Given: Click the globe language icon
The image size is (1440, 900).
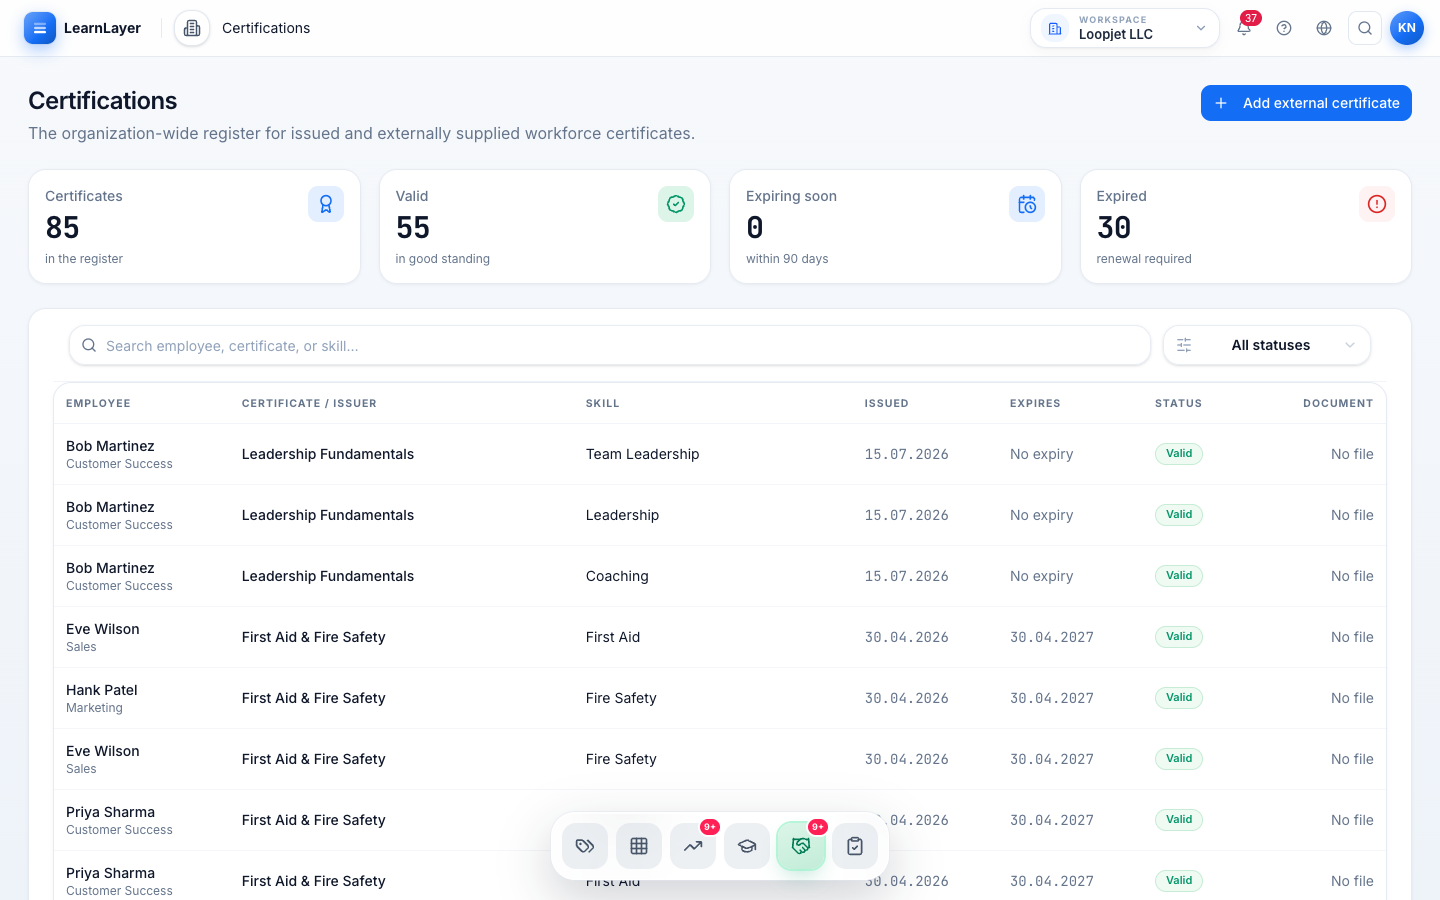Looking at the screenshot, I should (1324, 28).
